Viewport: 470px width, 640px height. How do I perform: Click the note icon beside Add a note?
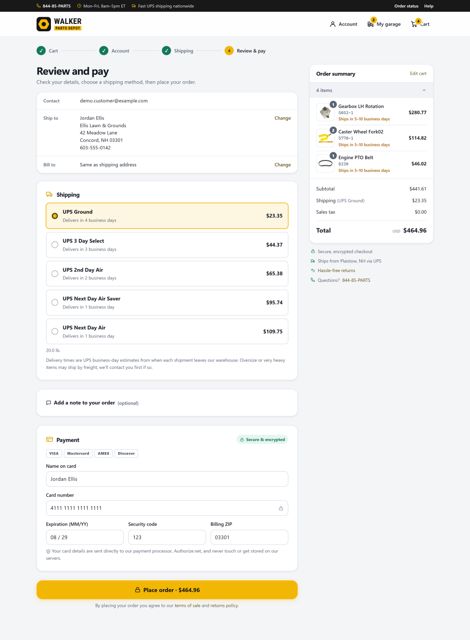point(49,403)
